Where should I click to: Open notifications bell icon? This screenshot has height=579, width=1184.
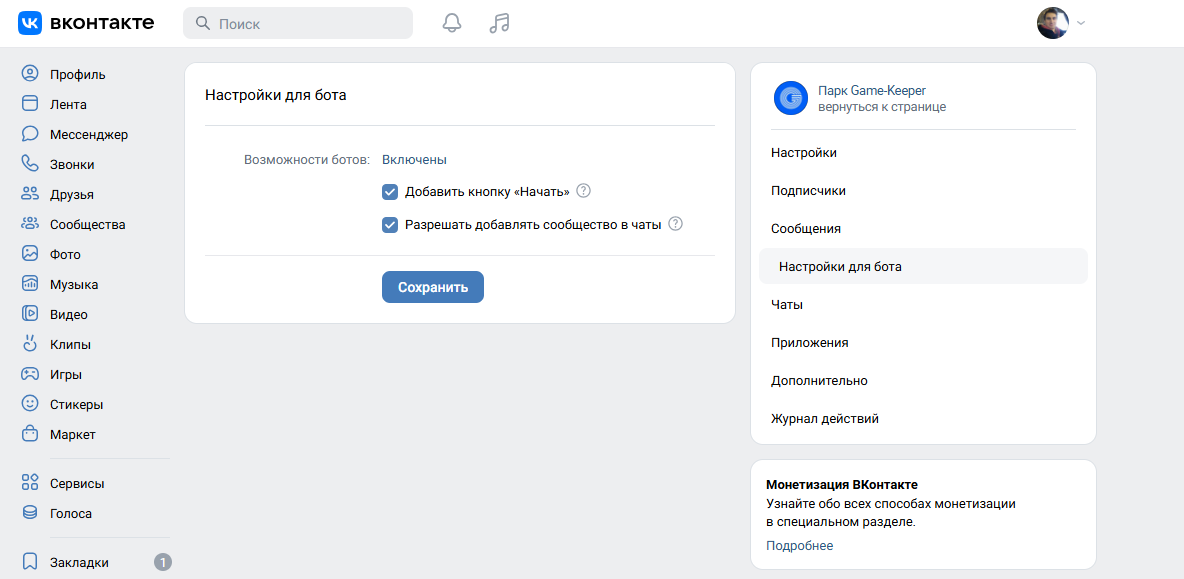coord(452,23)
